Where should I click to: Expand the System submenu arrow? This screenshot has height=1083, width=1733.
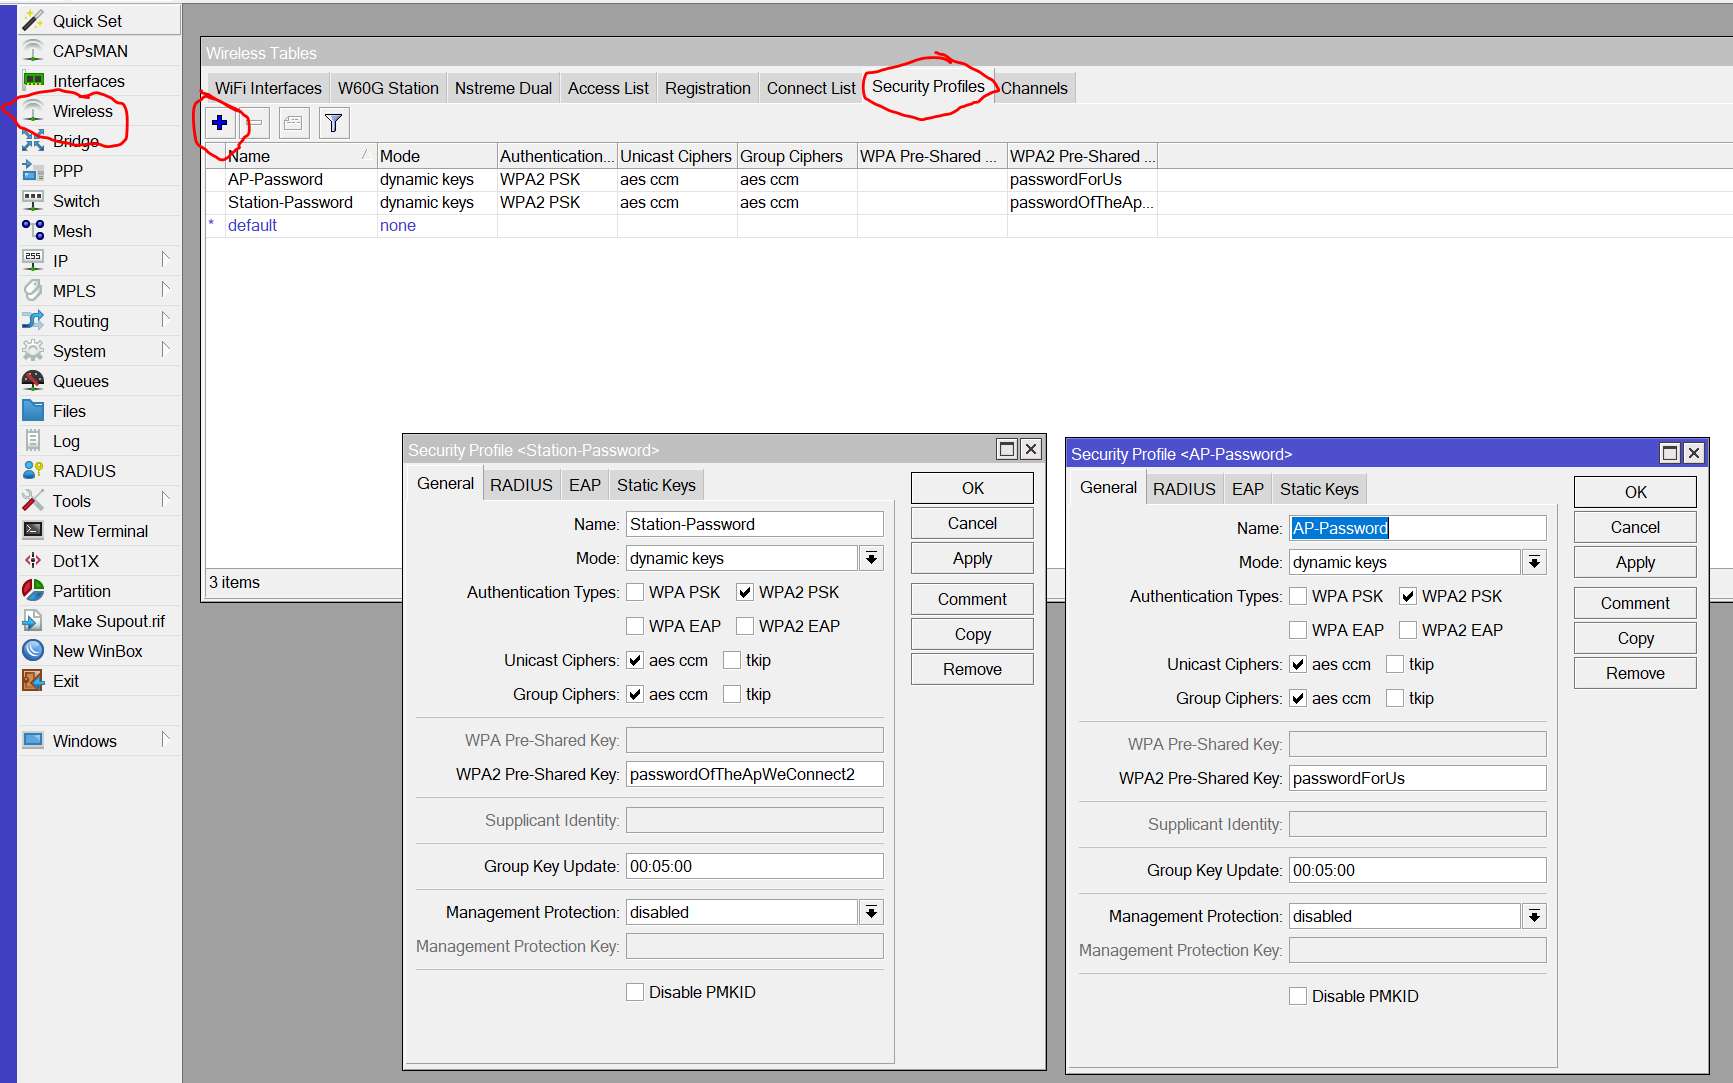tap(165, 350)
